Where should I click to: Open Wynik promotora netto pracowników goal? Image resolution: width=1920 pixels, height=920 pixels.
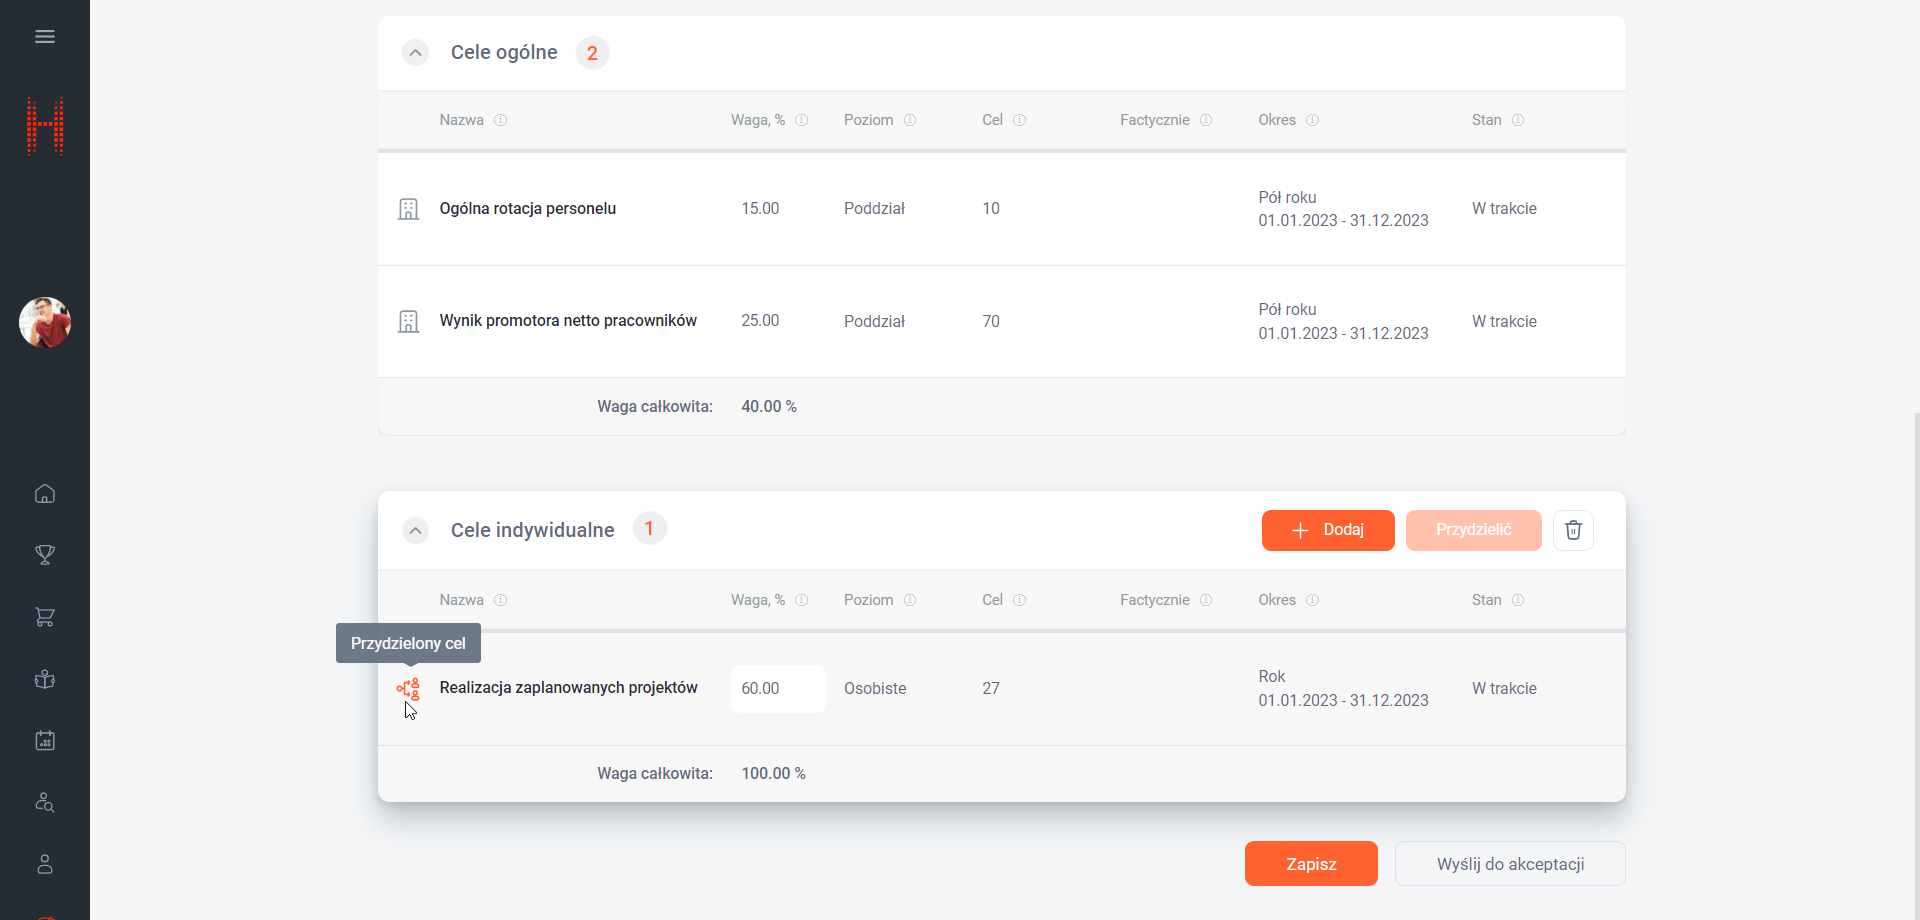tap(568, 321)
